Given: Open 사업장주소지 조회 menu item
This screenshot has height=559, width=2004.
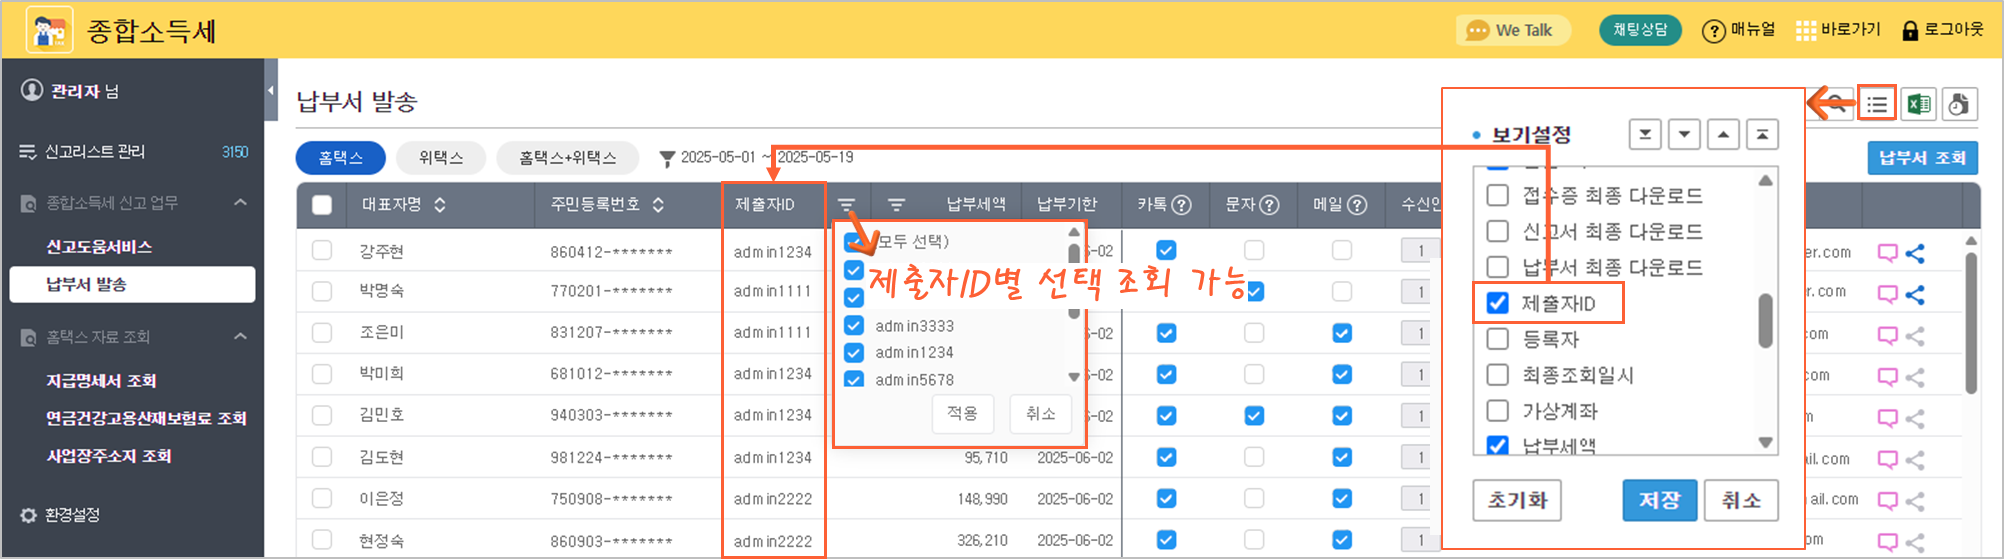Looking at the screenshot, I should pyautogui.click(x=109, y=456).
